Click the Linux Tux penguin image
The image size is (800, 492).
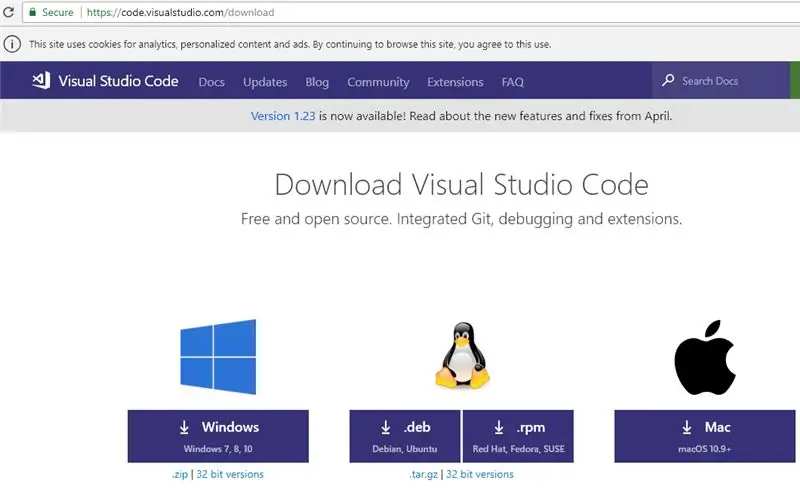point(462,355)
